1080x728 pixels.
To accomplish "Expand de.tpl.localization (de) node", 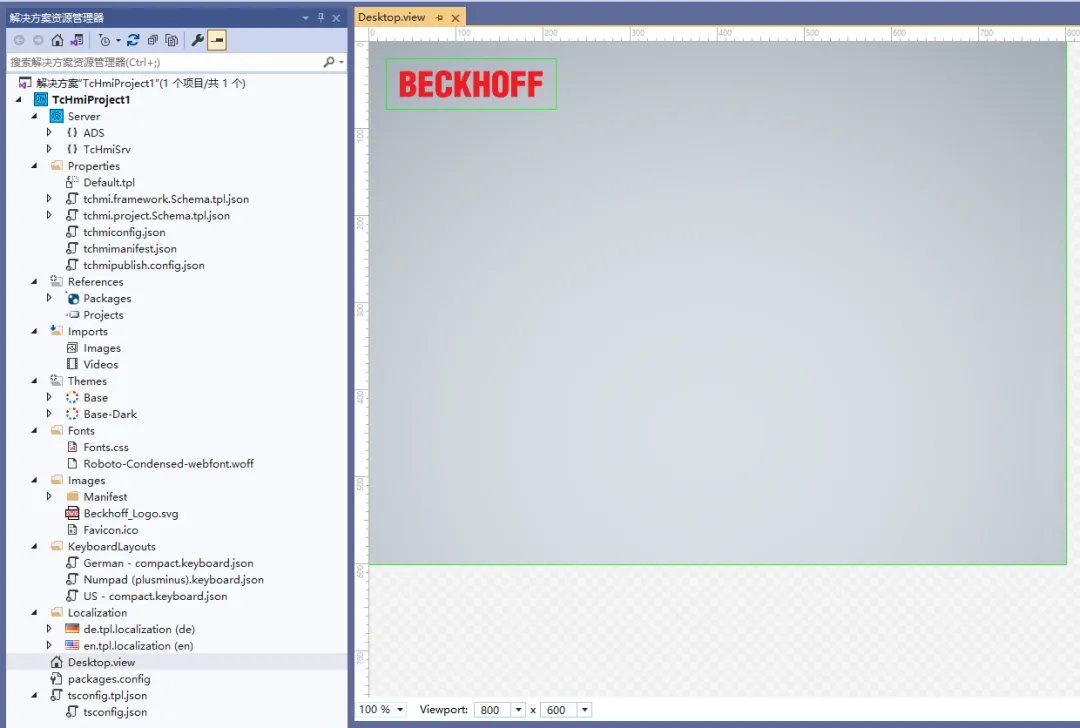I will [x=49, y=628].
